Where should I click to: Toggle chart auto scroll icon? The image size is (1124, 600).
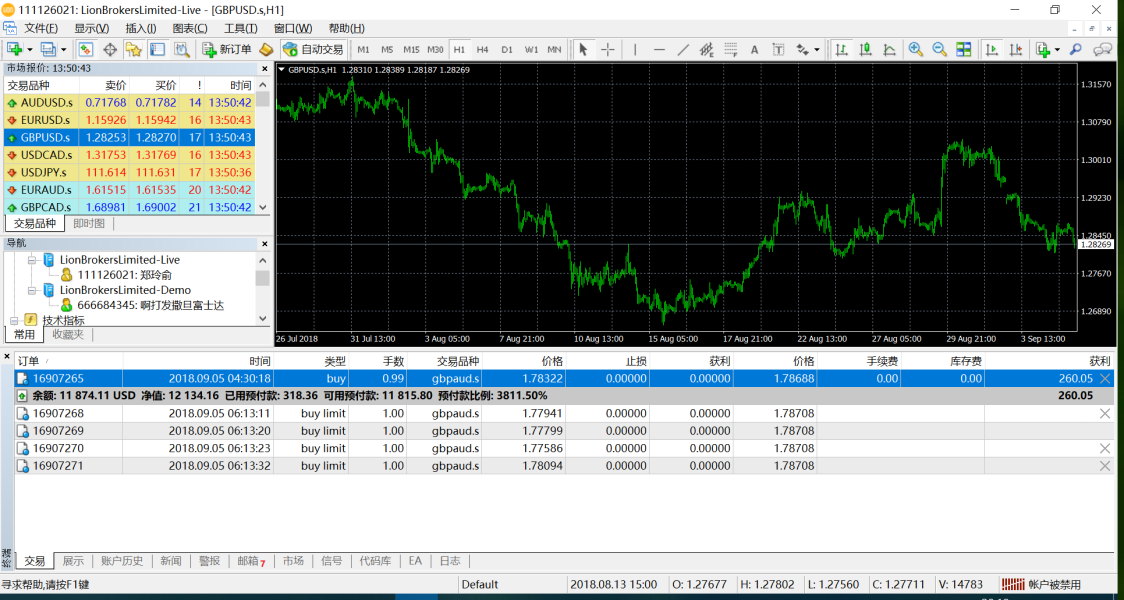tap(992, 49)
